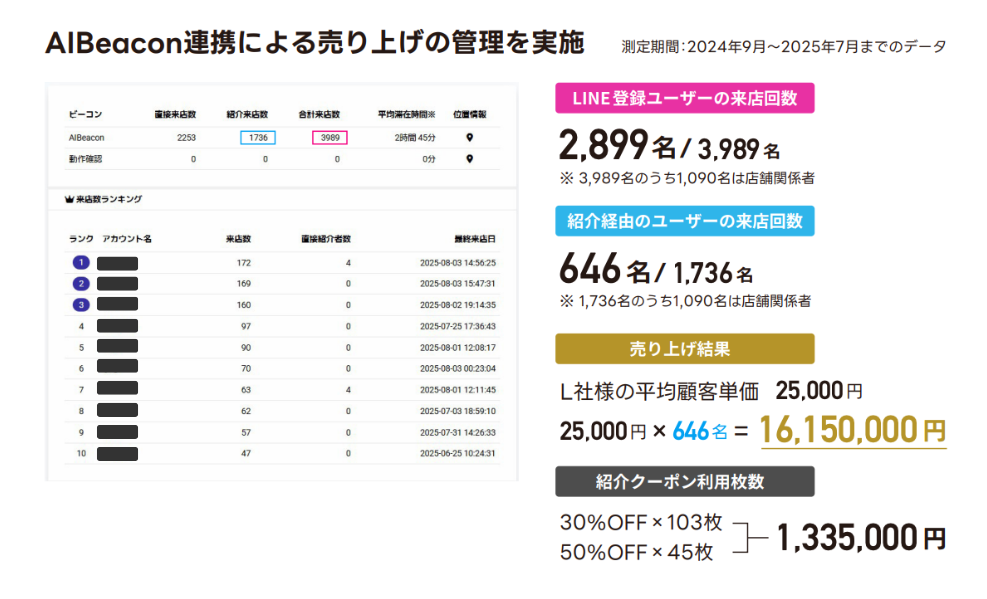Screen dimensions: 987x599
Task: Click the redacted account name at rank 10
Action: (x=117, y=453)
